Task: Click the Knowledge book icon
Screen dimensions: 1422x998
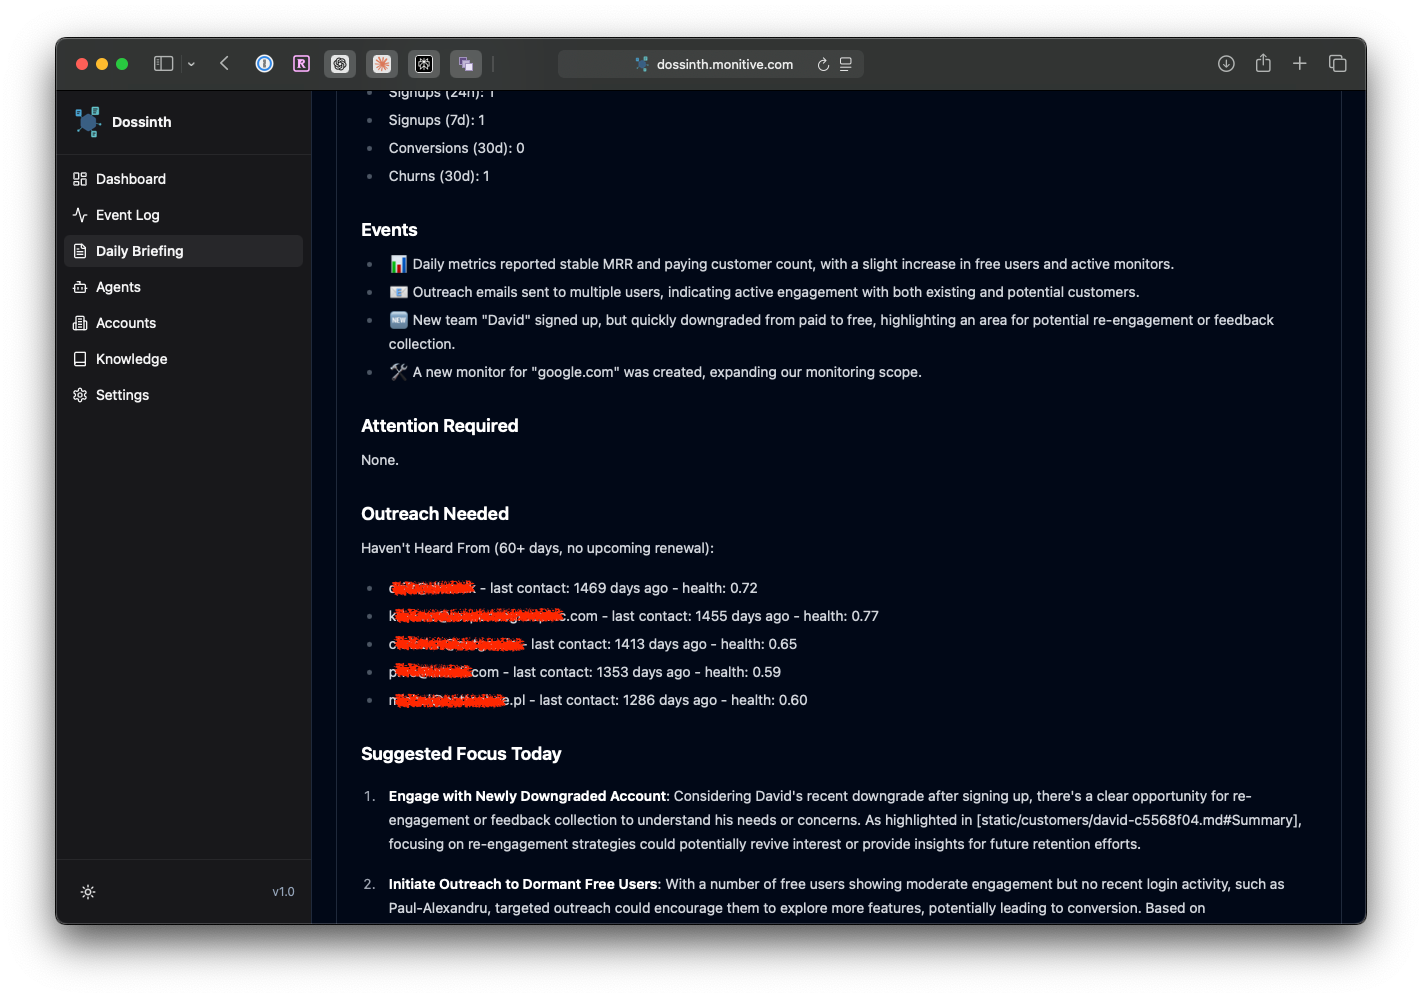Action: pyautogui.click(x=80, y=359)
